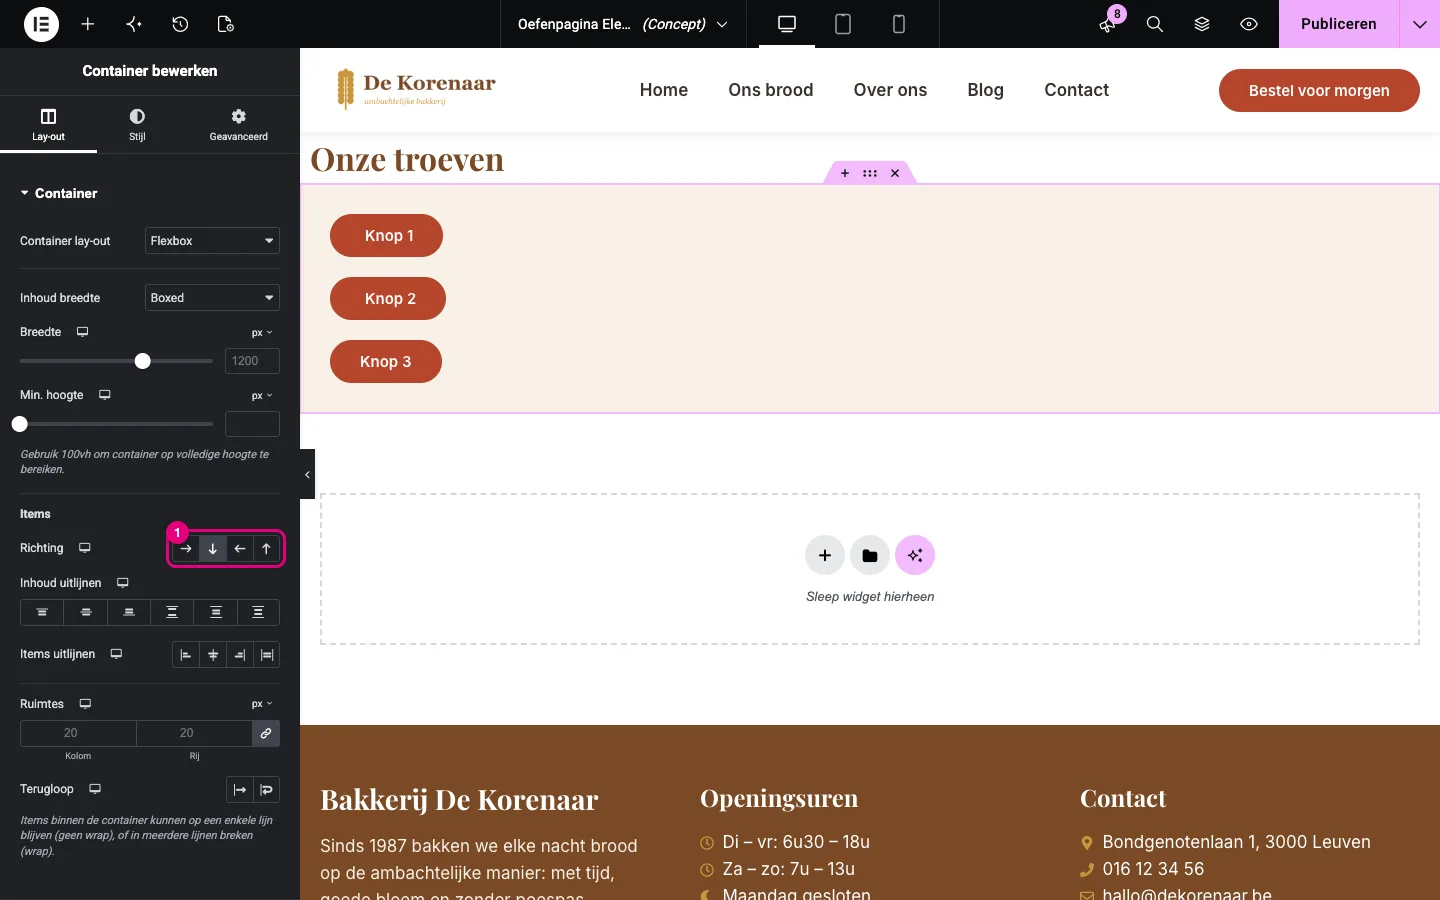Click the Kolom gap input field
This screenshot has width=1440, height=900.
(78, 733)
